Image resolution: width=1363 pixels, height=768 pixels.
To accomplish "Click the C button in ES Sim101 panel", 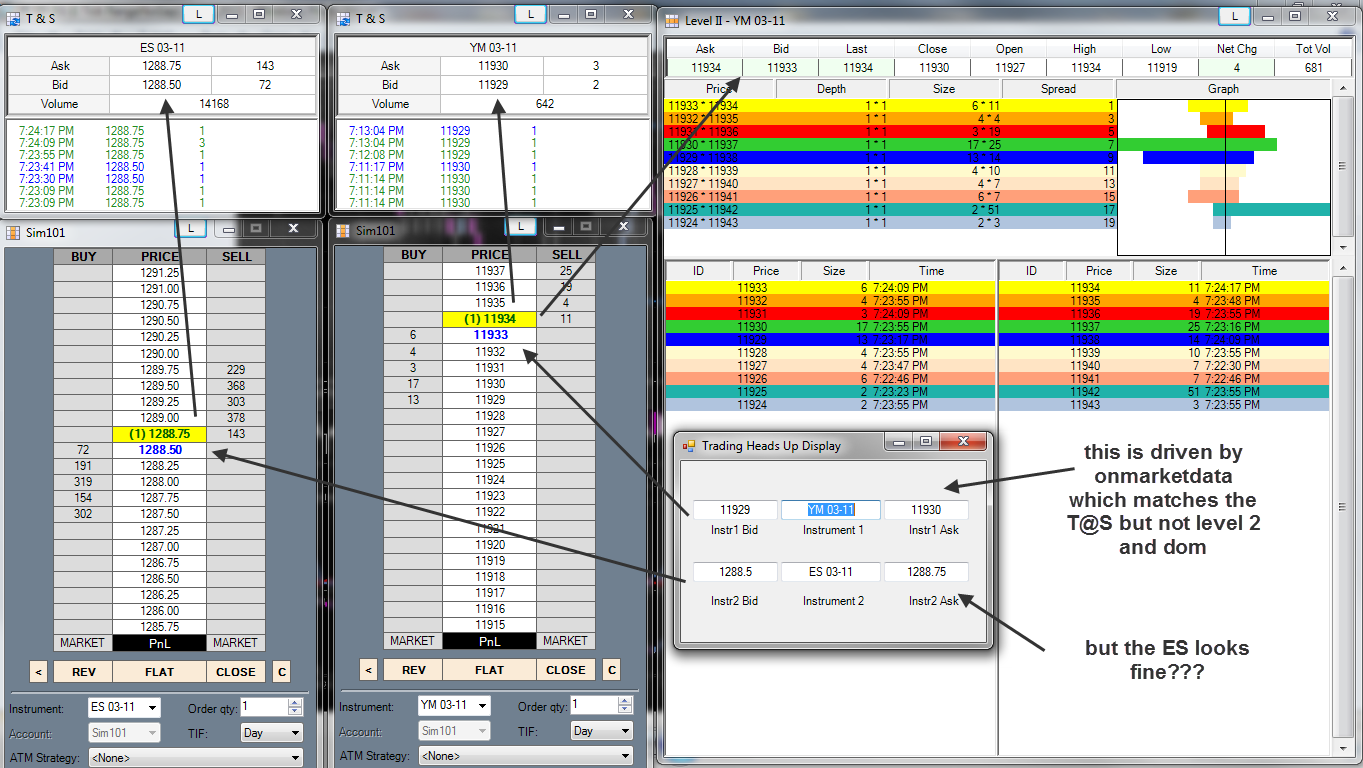I will (x=282, y=672).
